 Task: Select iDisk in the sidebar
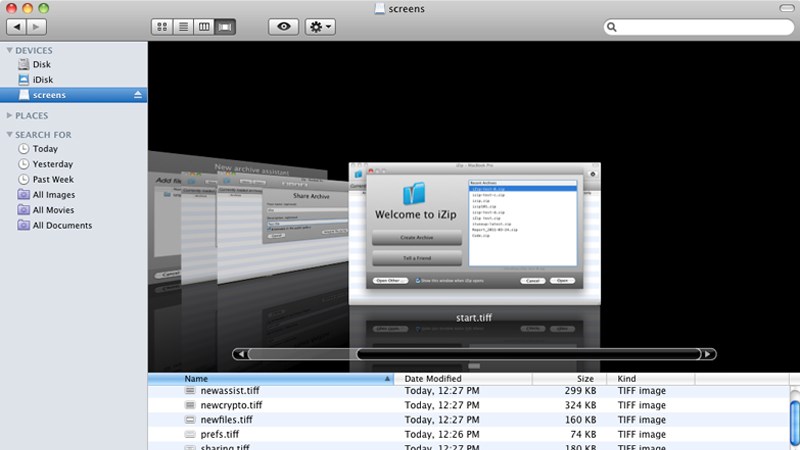coord(45,80)
